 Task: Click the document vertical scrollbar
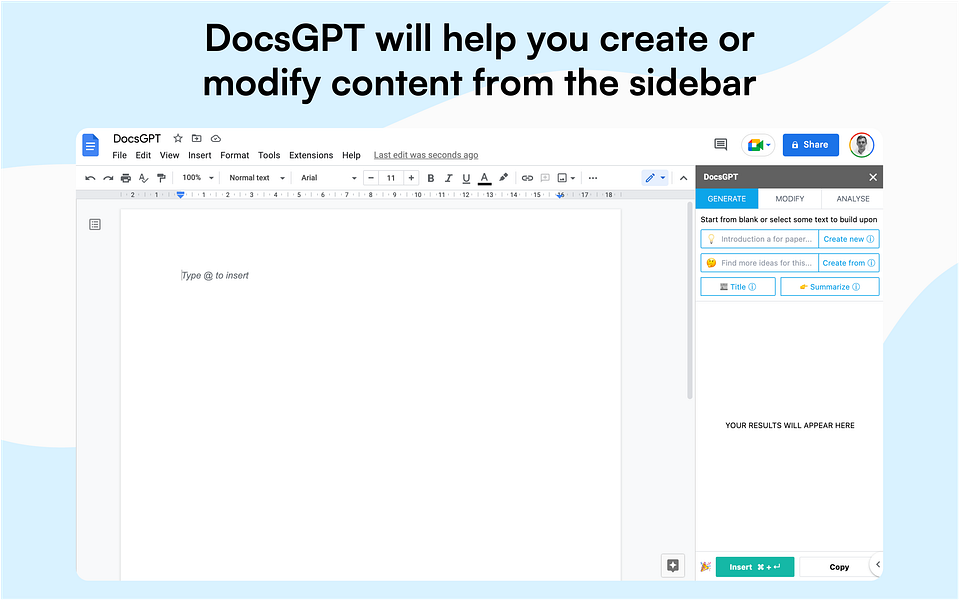coord(690,300)
